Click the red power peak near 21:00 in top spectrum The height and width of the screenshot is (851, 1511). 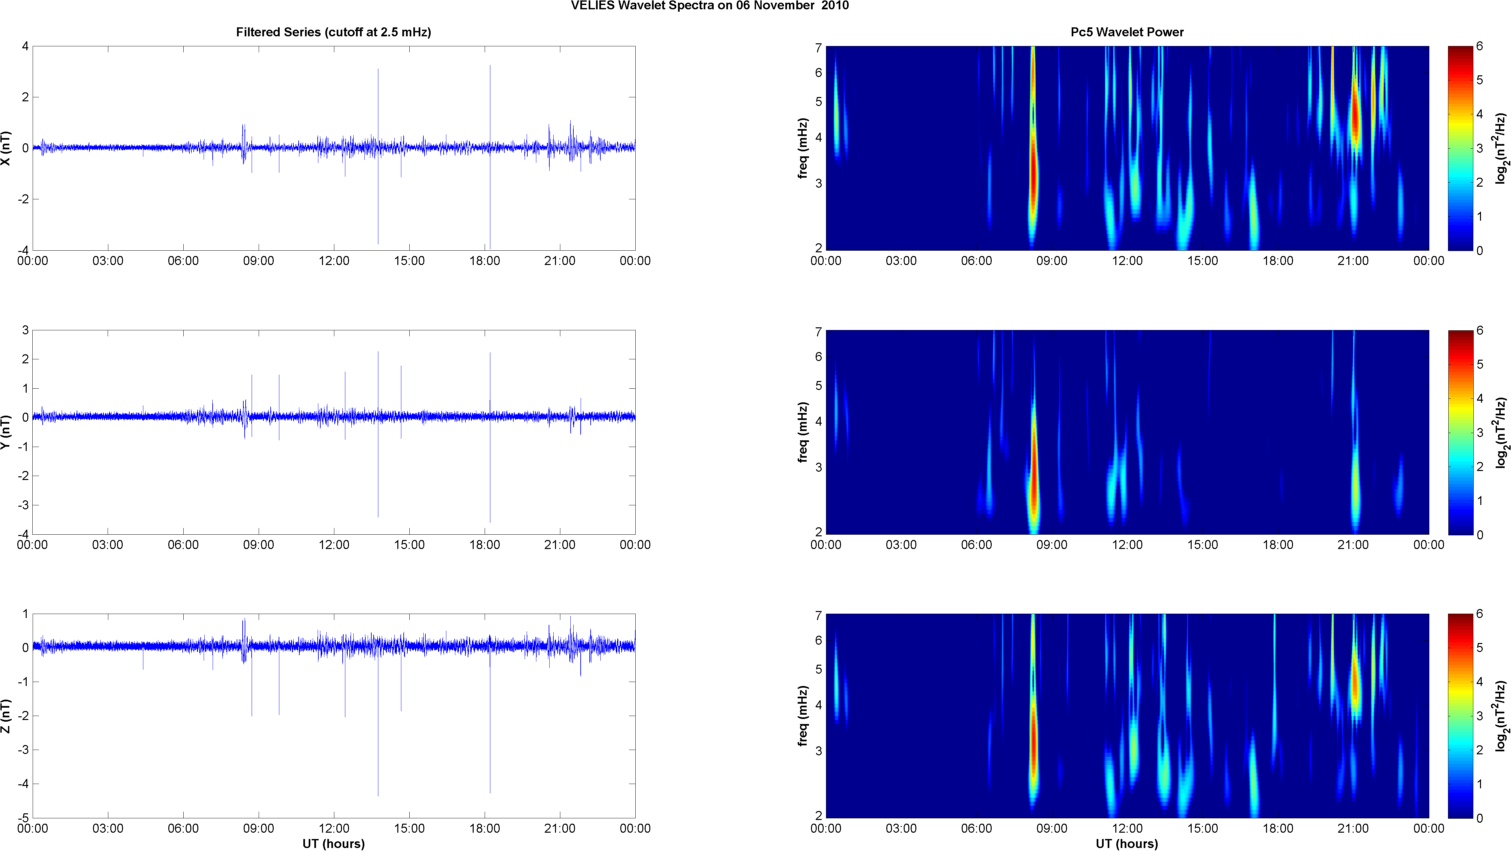point(1355,115)
